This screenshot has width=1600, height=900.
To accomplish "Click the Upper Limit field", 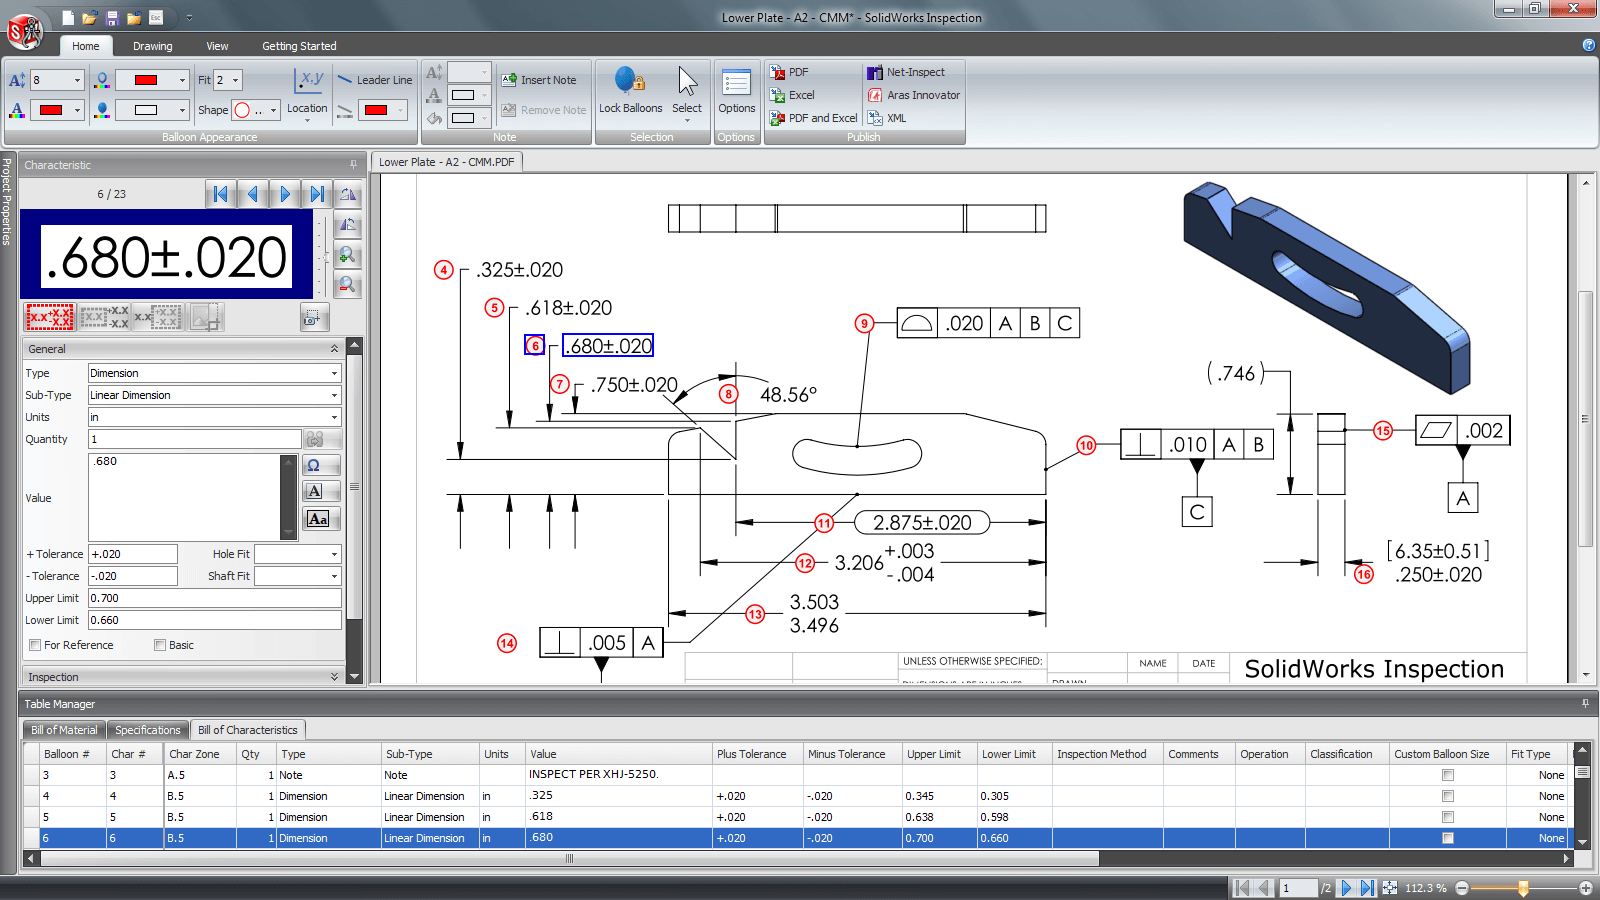I will tap(215, 598).
